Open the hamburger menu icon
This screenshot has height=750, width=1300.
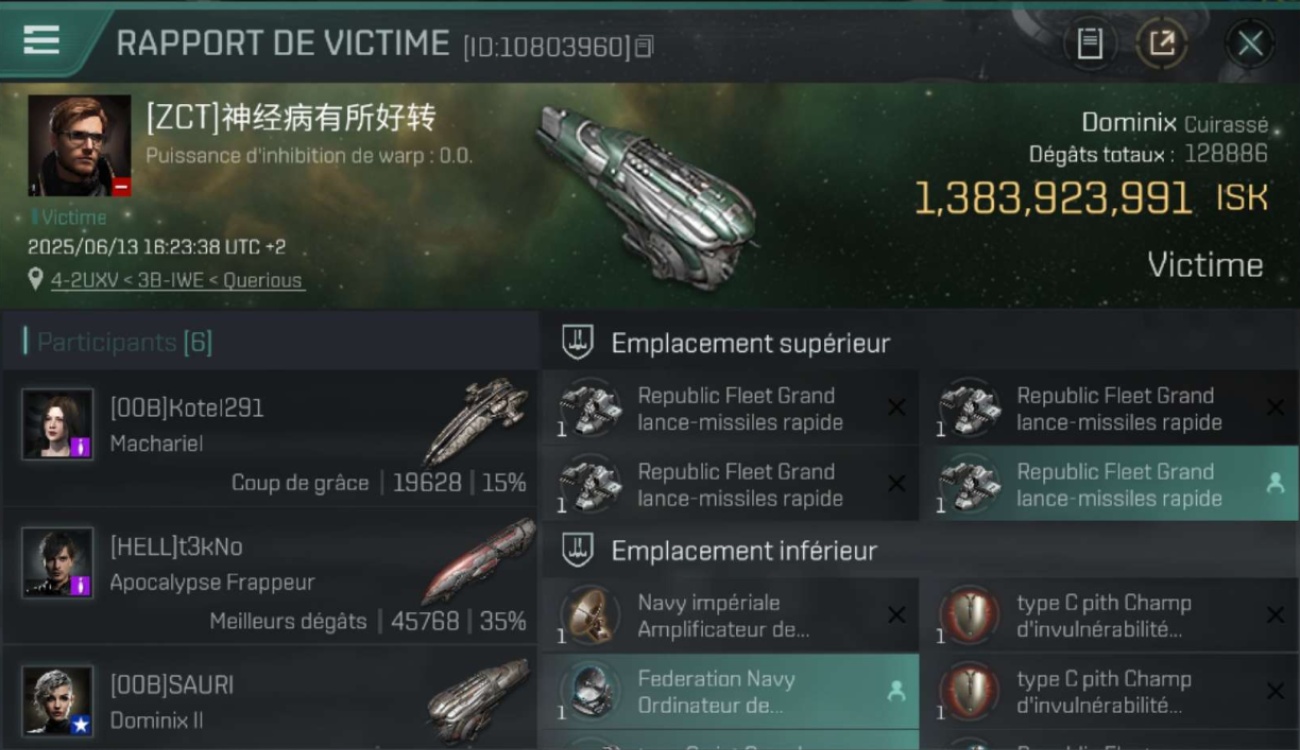click(41, 41)
